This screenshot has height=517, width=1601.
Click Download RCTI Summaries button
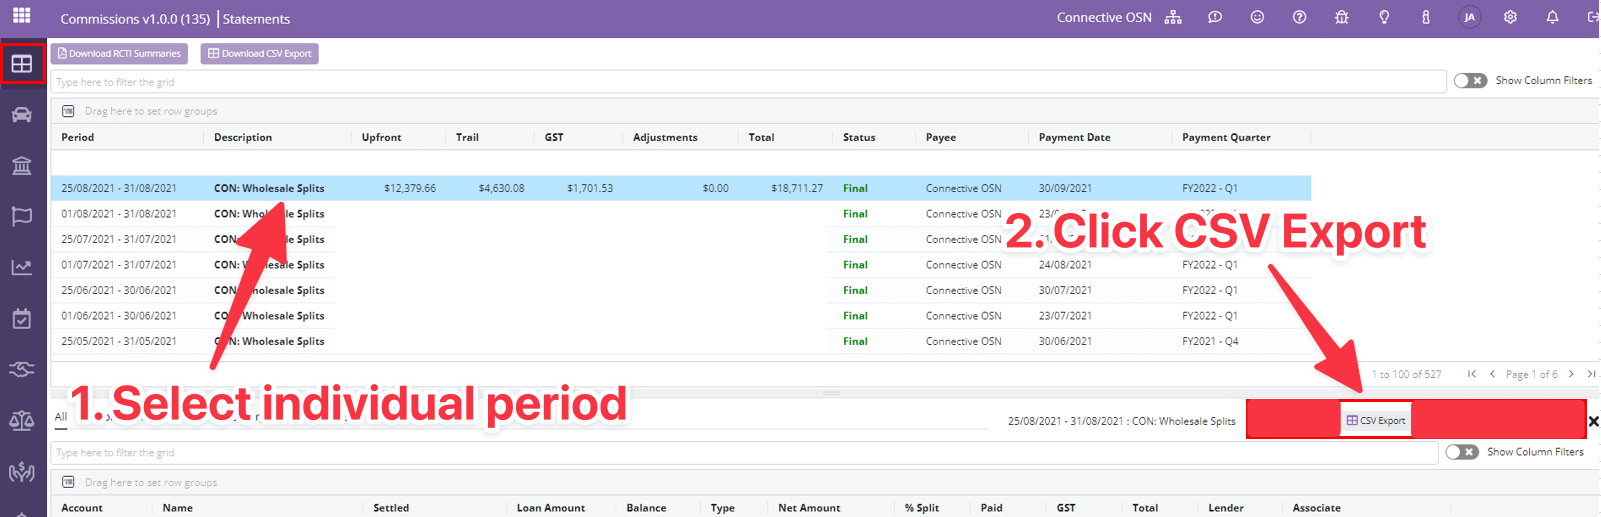tap(119, 54)
